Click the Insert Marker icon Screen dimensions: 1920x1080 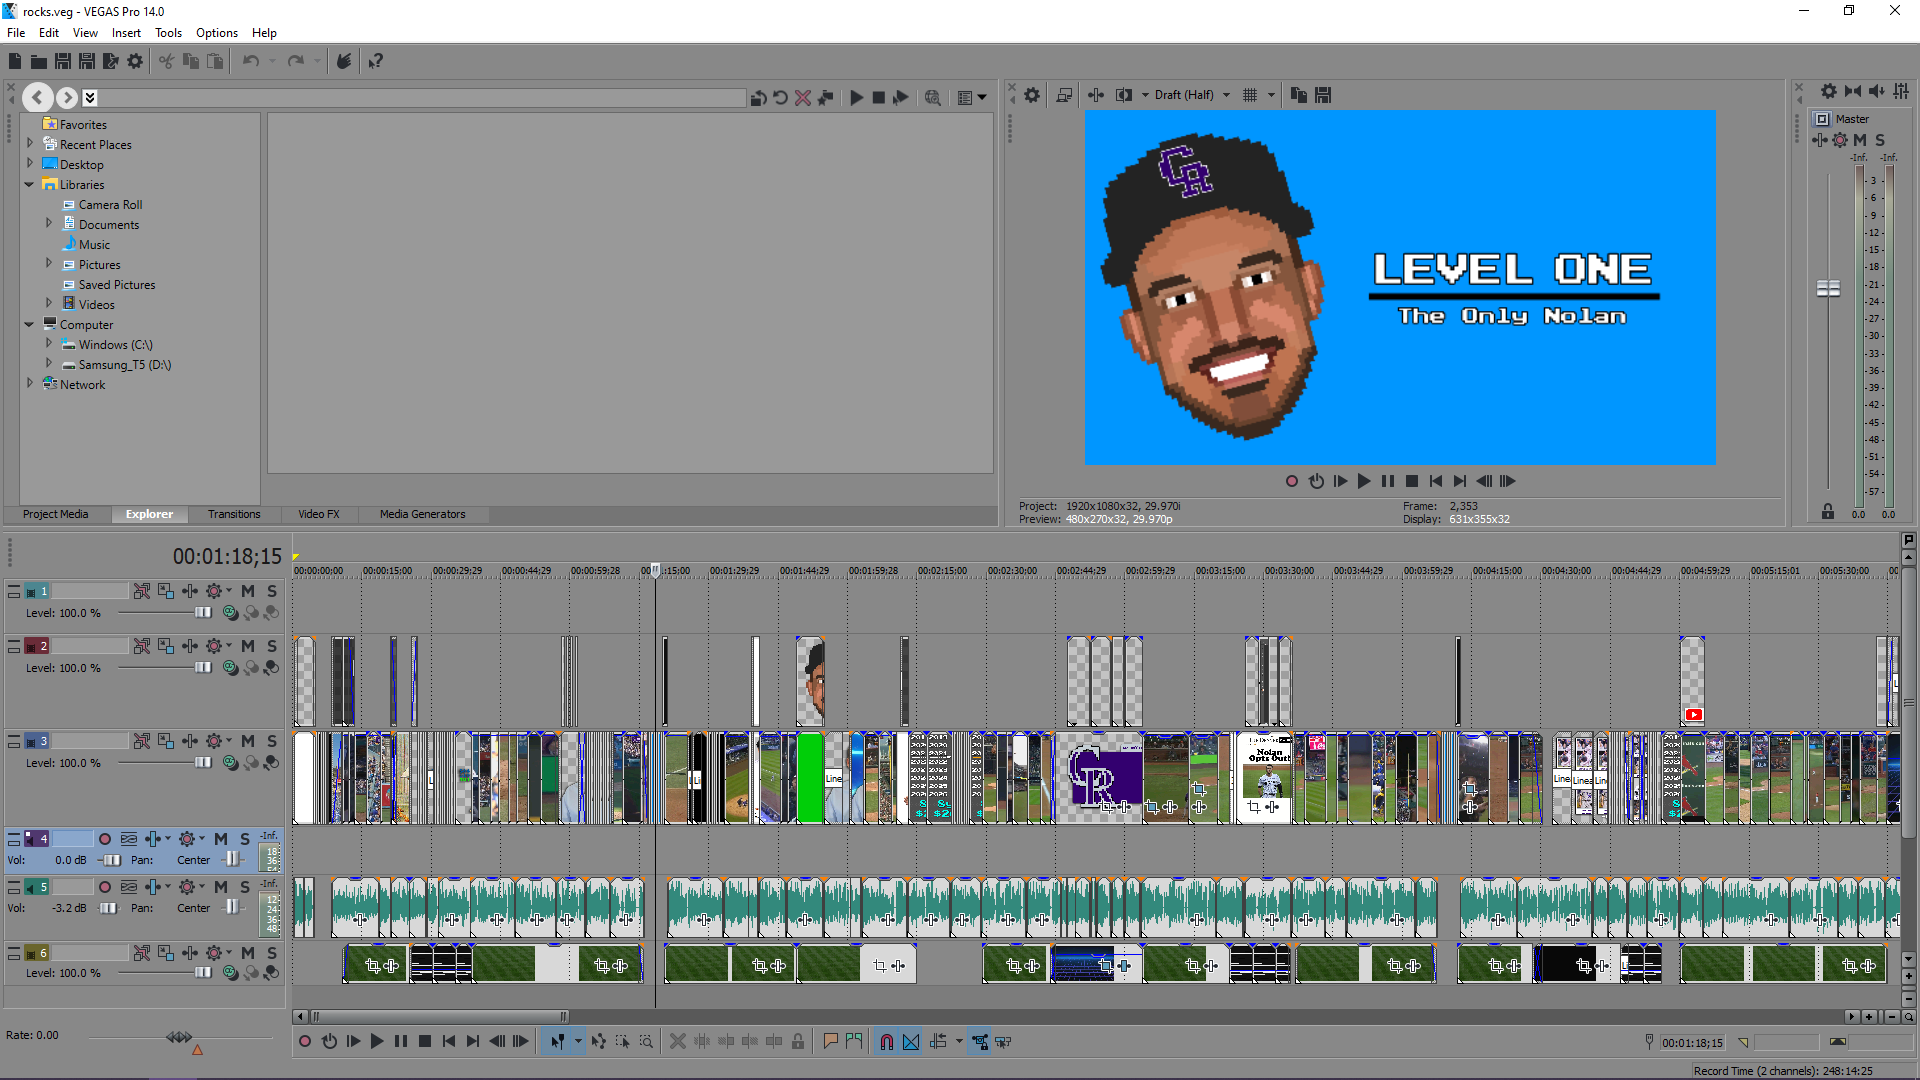830,1042
